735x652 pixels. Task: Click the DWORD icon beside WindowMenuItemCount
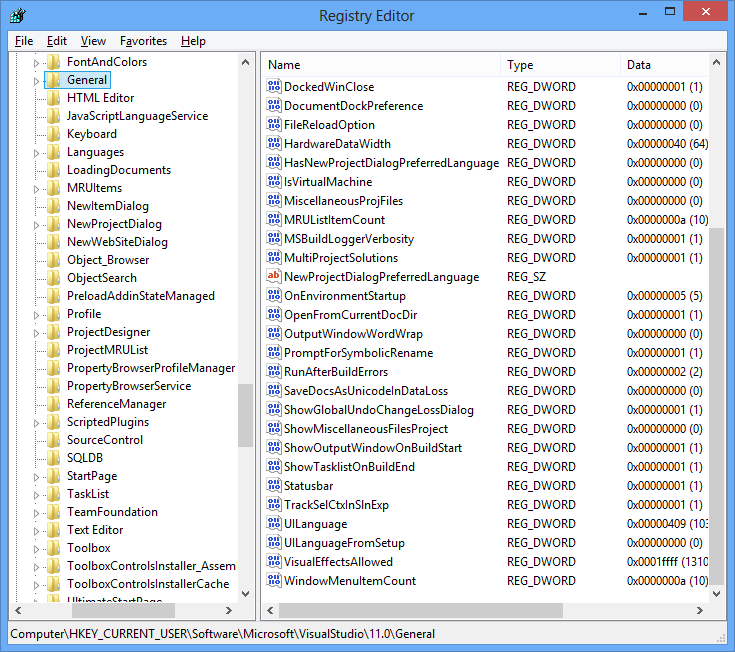point(274,580)
